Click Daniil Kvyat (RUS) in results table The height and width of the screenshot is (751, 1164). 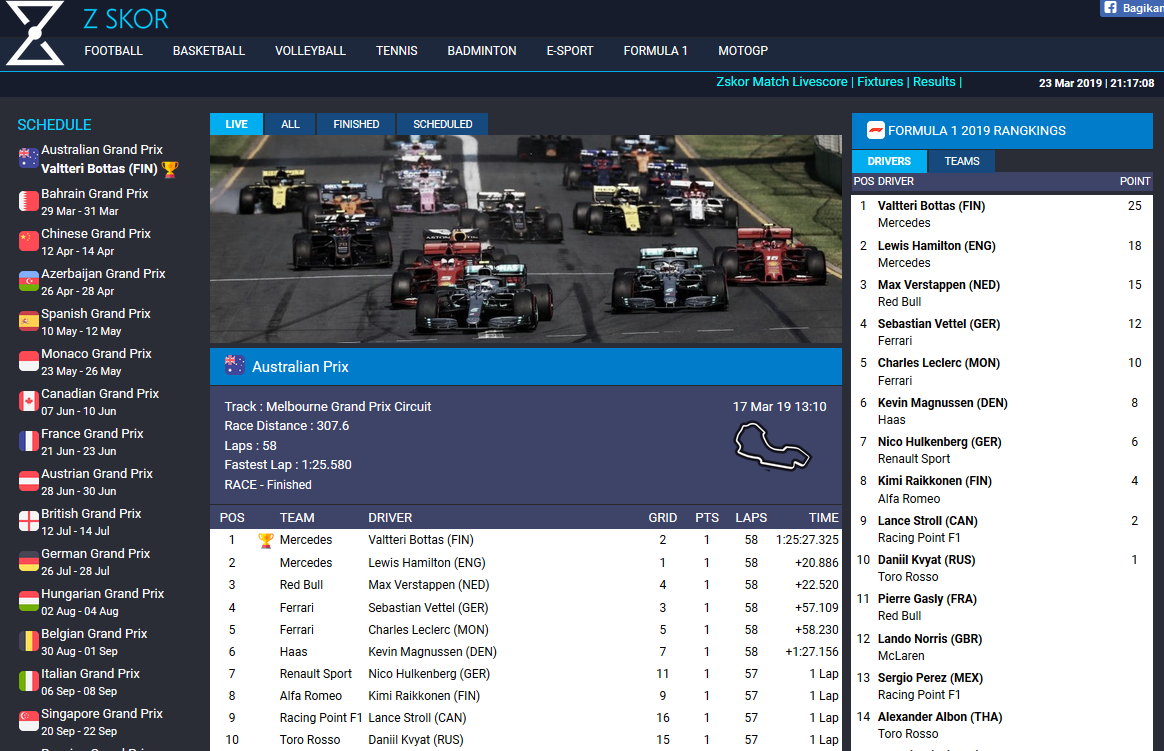tap(416, 740)
